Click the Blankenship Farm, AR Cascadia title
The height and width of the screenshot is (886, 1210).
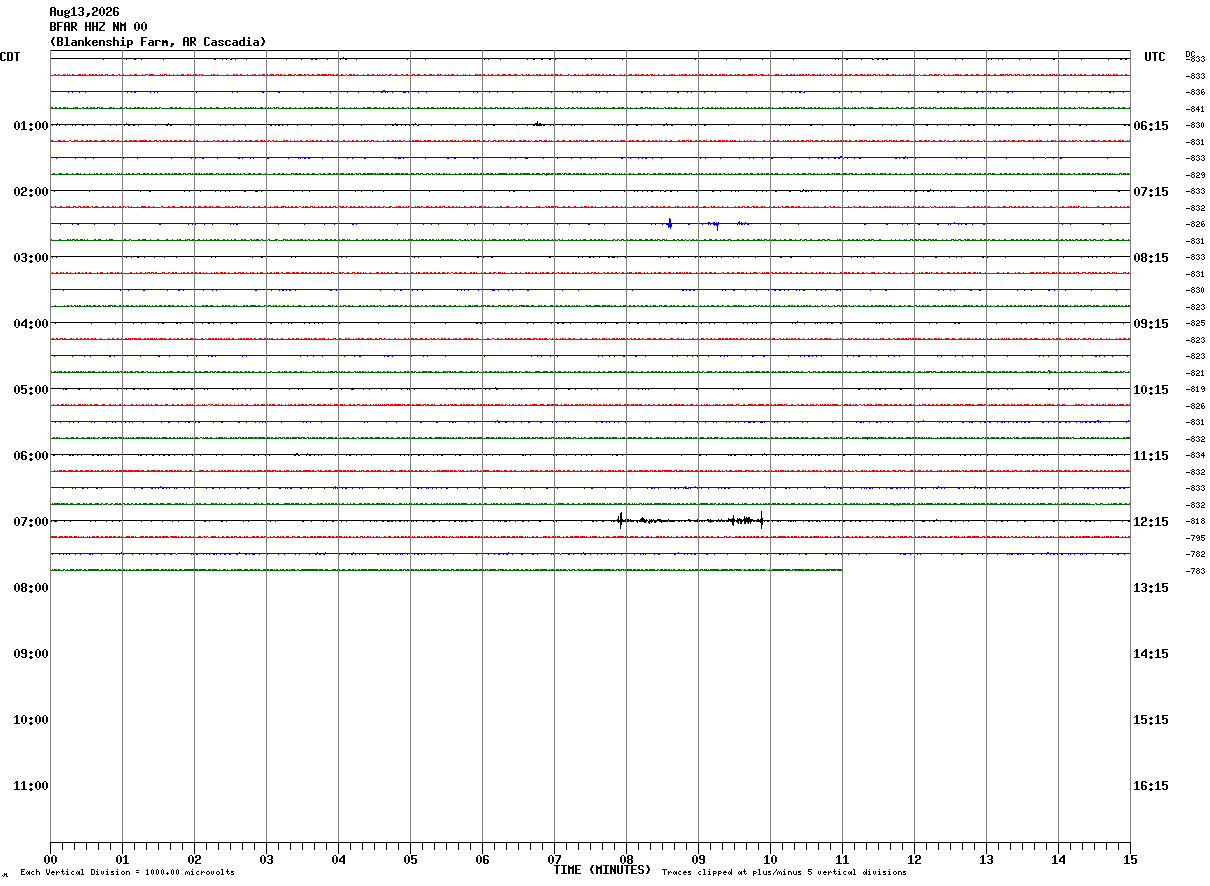tap(158, 42)
